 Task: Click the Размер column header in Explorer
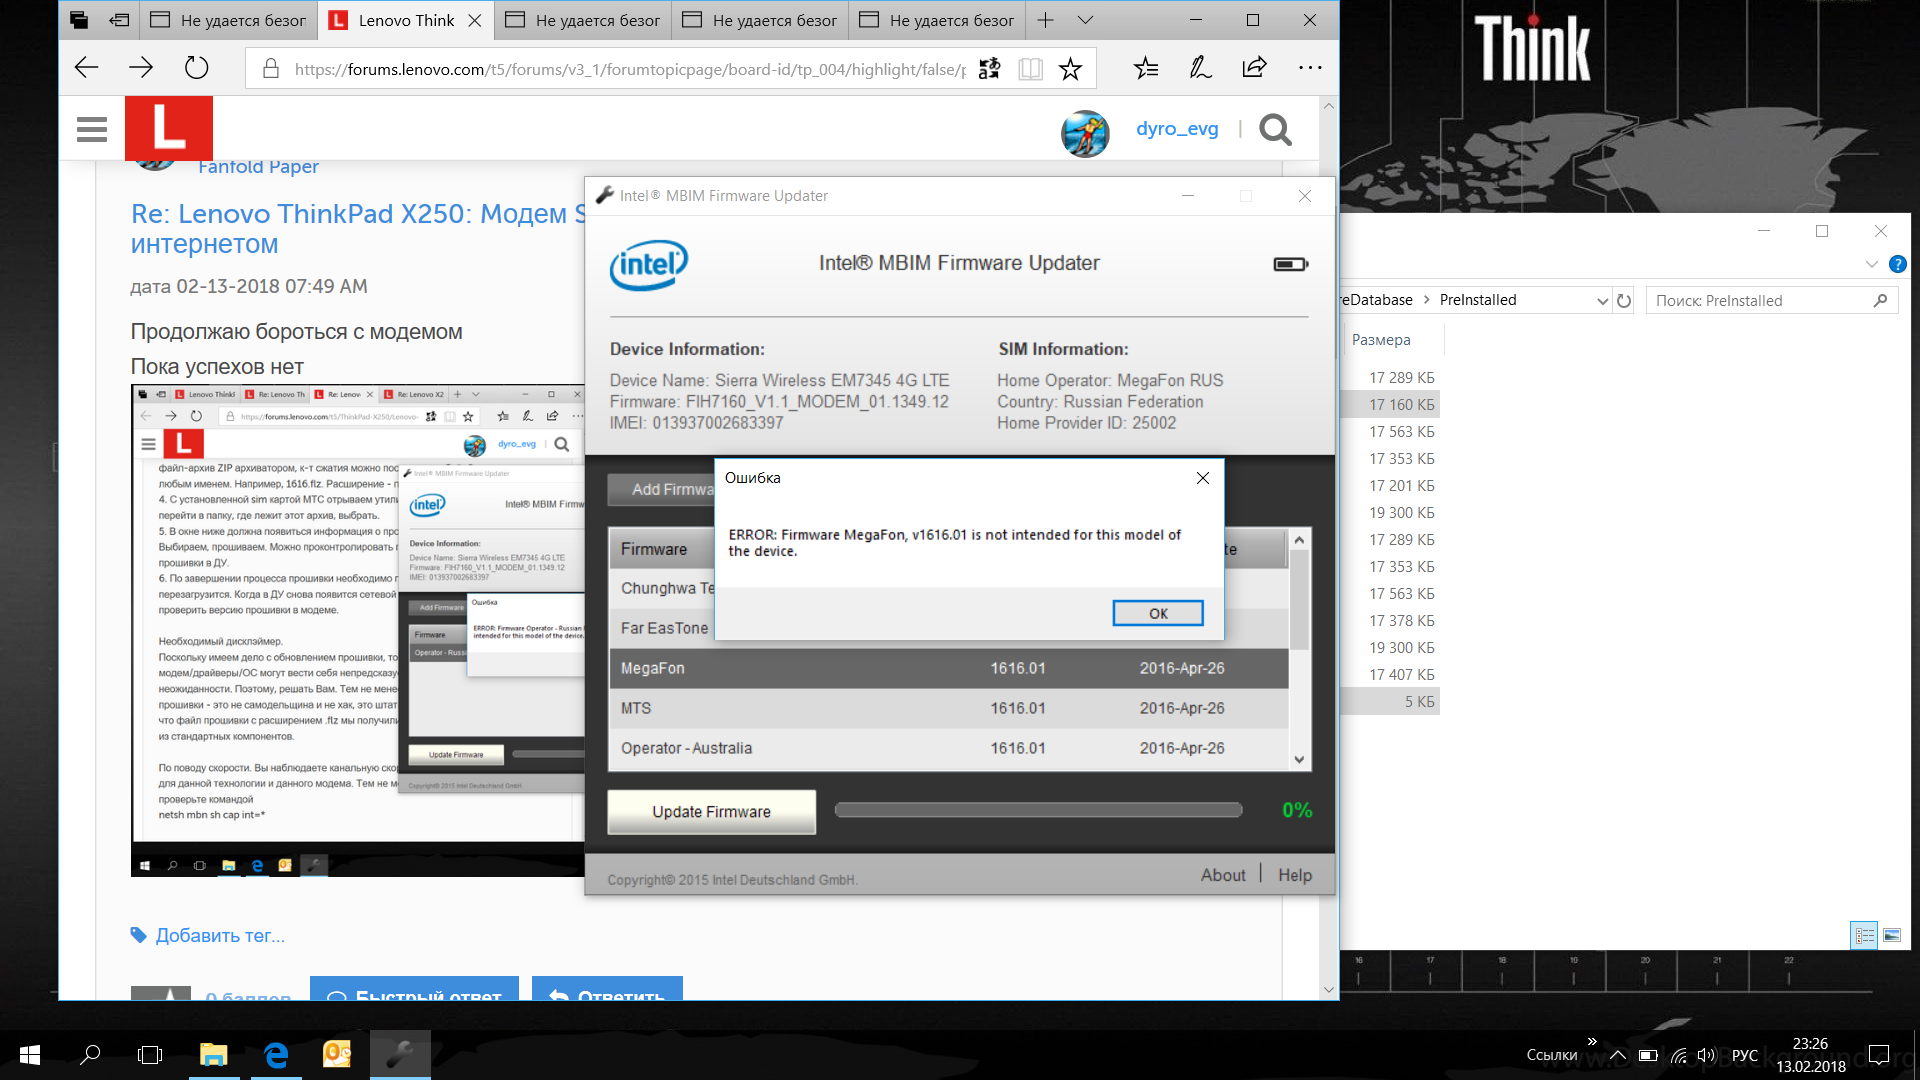(x=1381, y=340)
